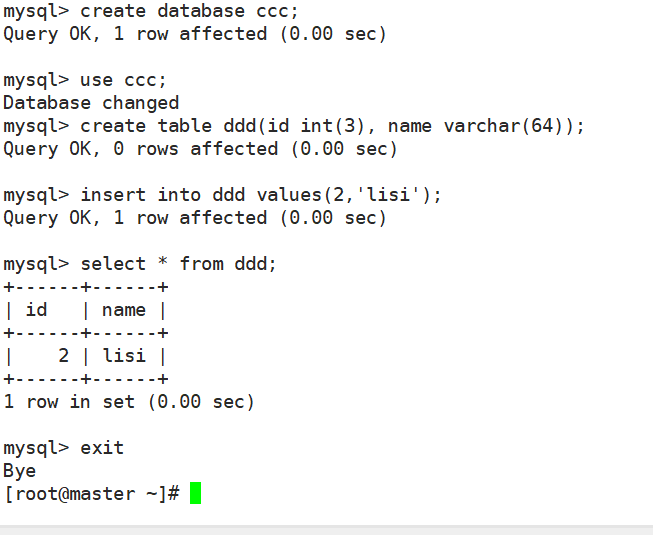
Task: Click the "name" column header in the result table
Action: [124, 310]
